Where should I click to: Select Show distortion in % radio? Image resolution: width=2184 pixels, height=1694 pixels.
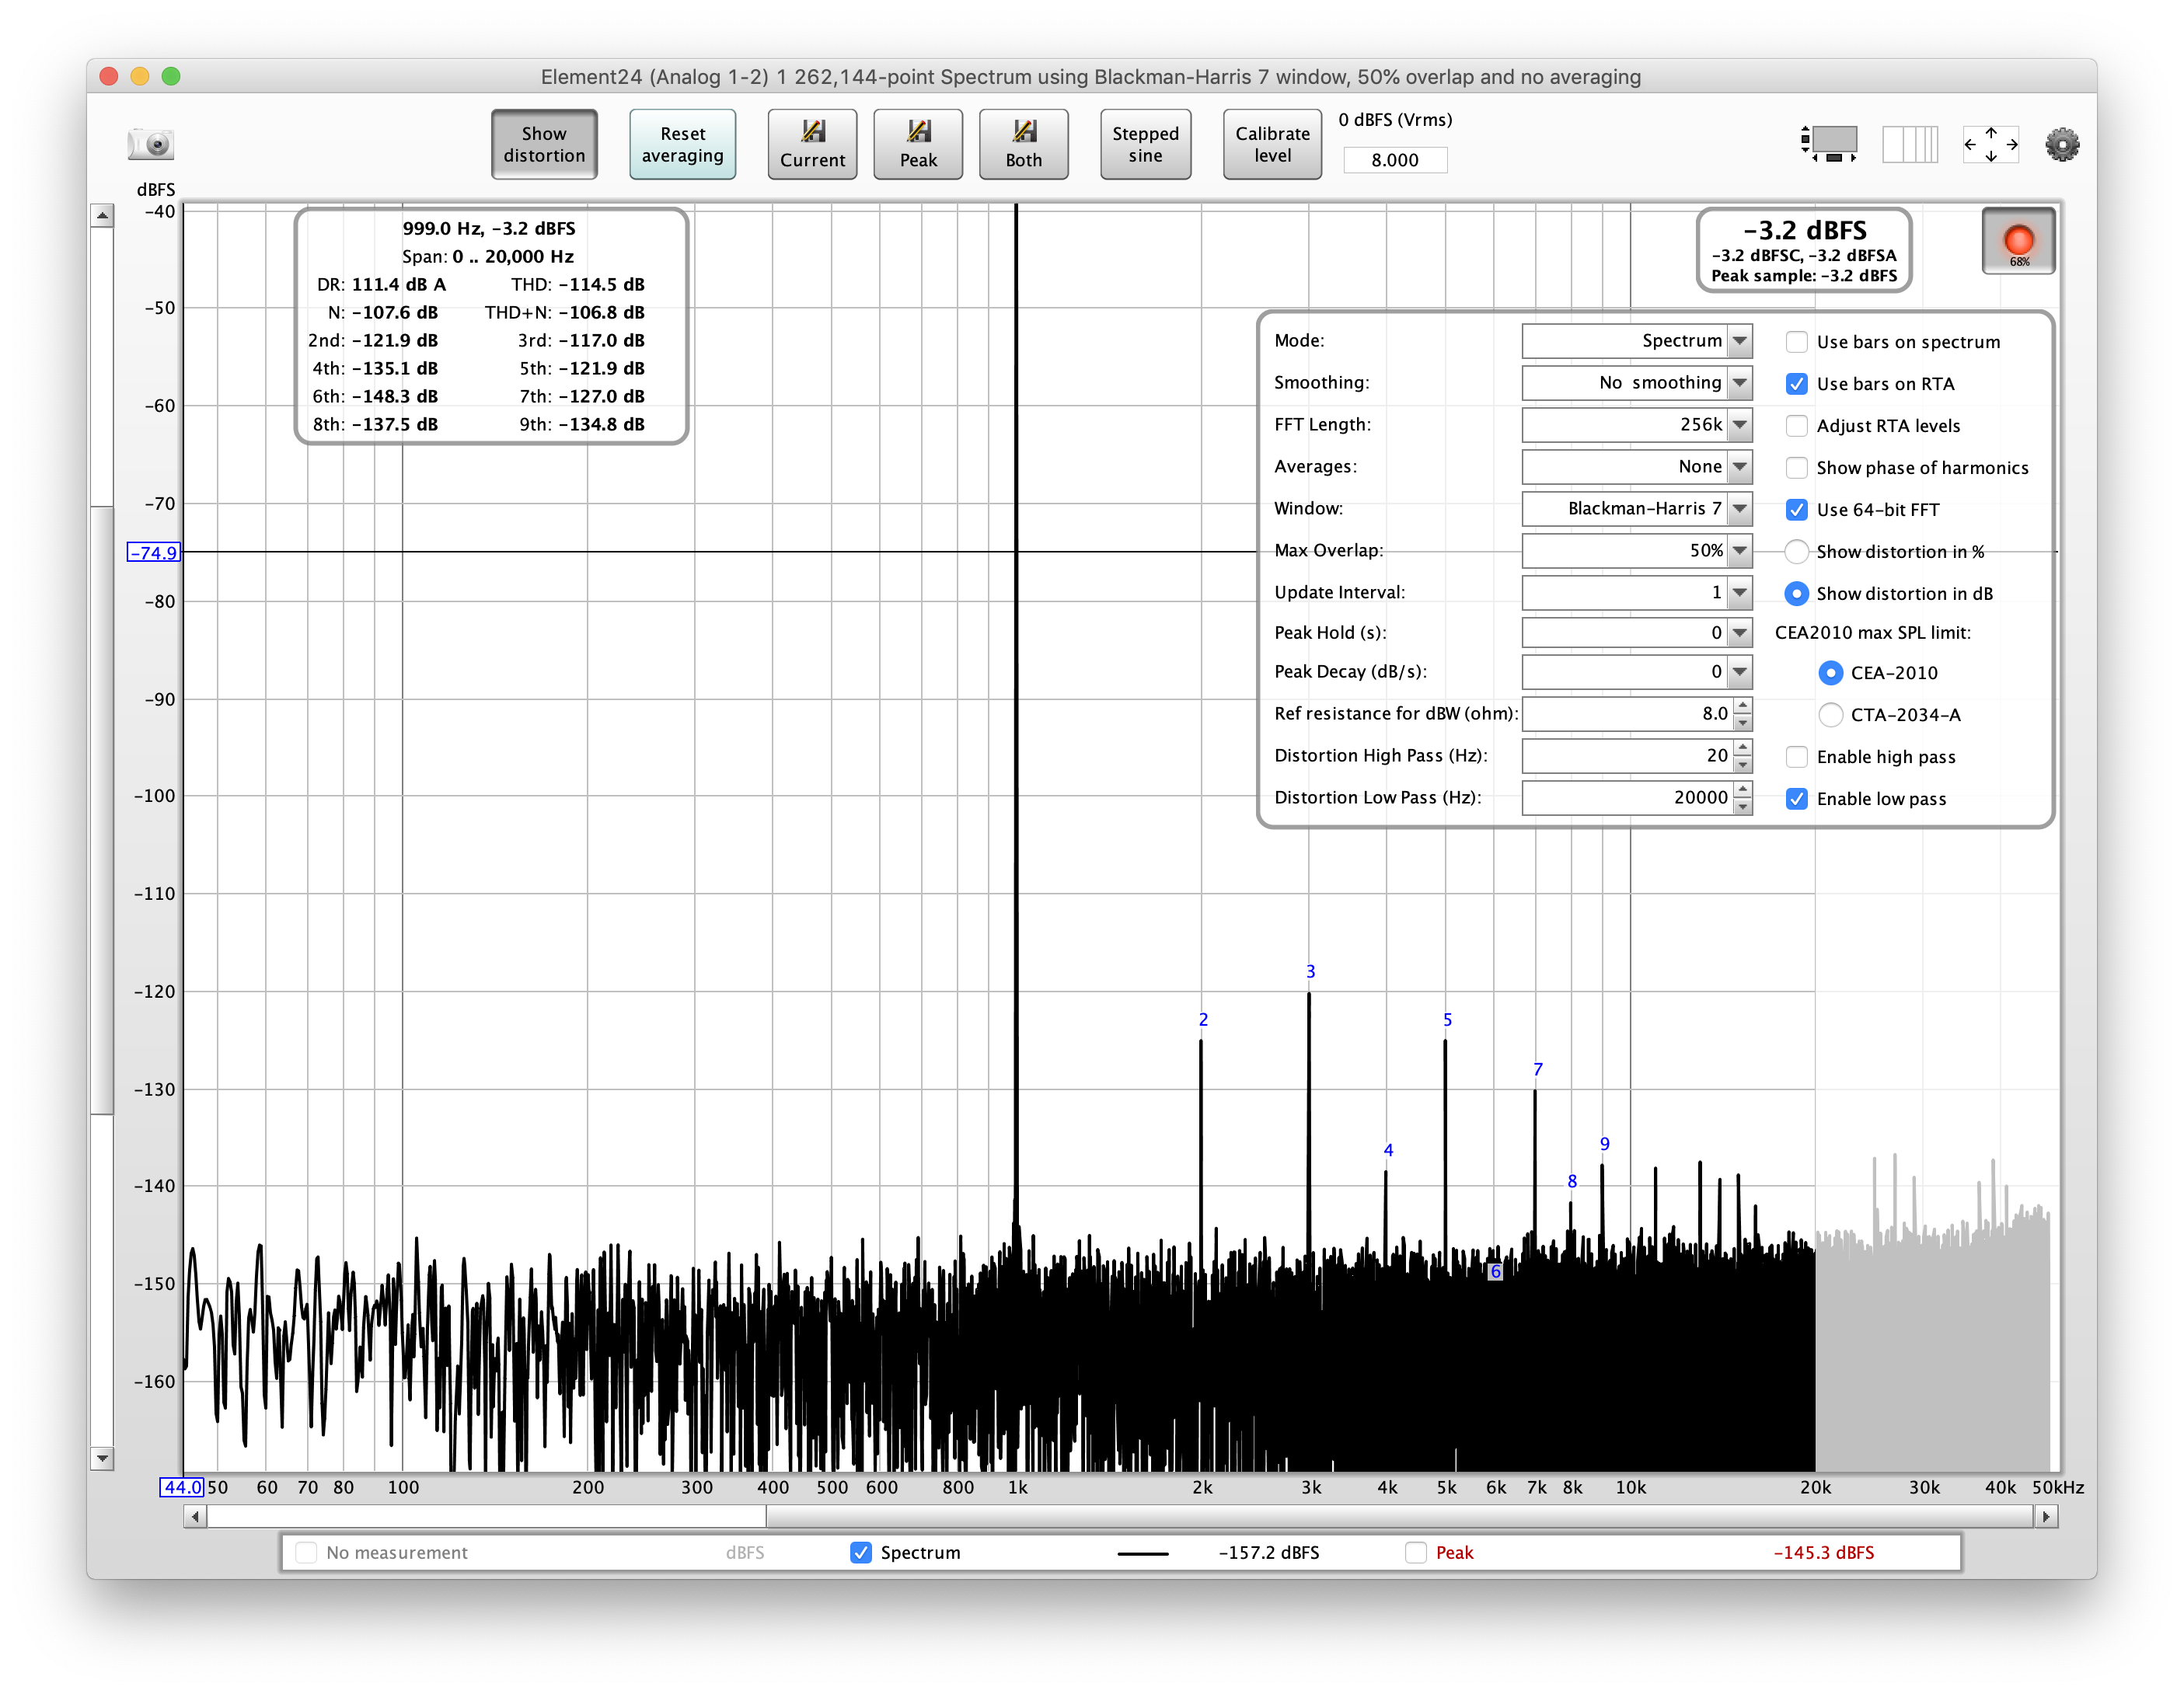(1796, 552)
